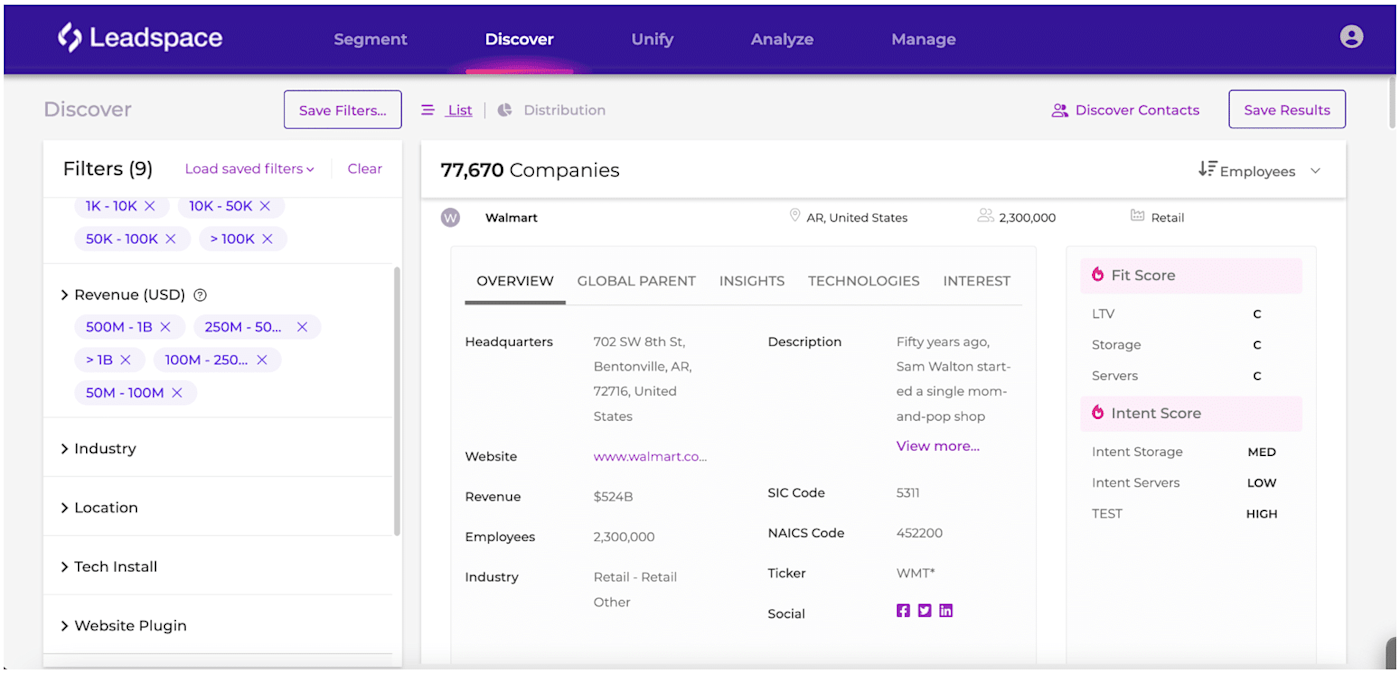Screen dimensions: 1400x674
Task: Open the user profile avatar icon
Action: (x=1351, y=37)
